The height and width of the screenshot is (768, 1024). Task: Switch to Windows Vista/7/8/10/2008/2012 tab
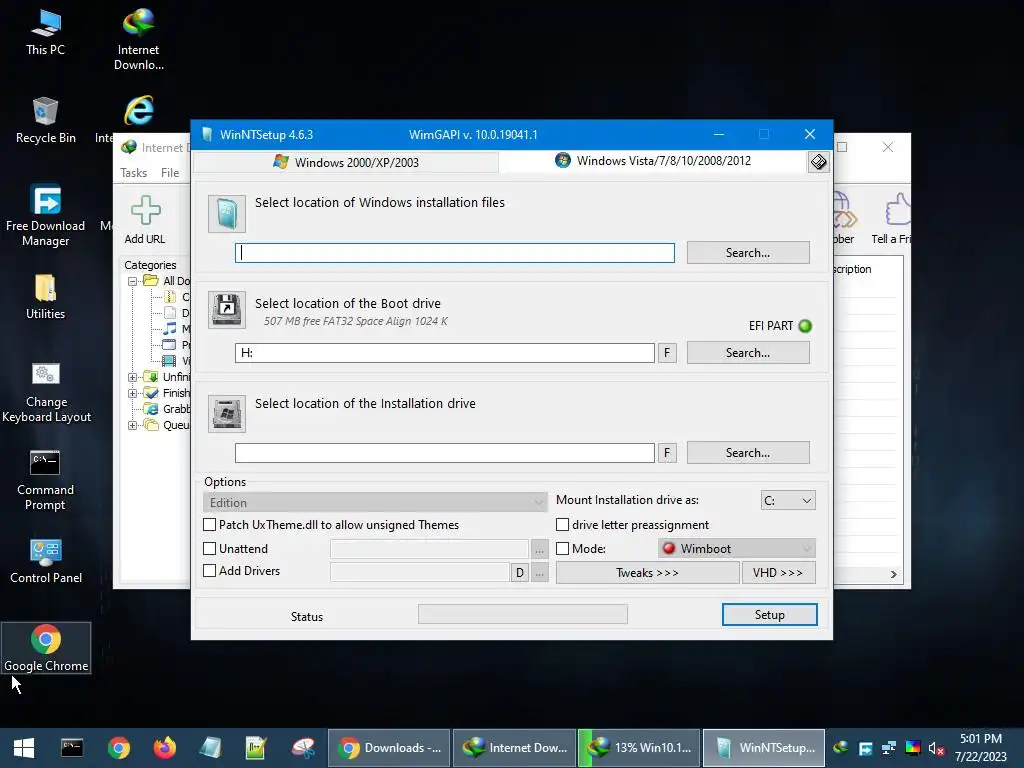click(x=653, y=161)
